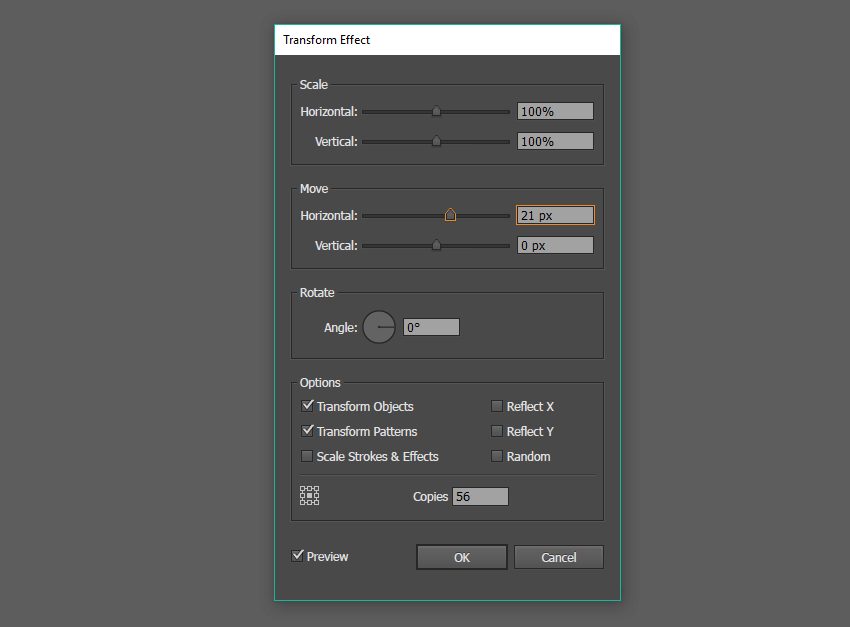
Task: Click the Scale Horizontal slider handle
Action: [436, 112]
